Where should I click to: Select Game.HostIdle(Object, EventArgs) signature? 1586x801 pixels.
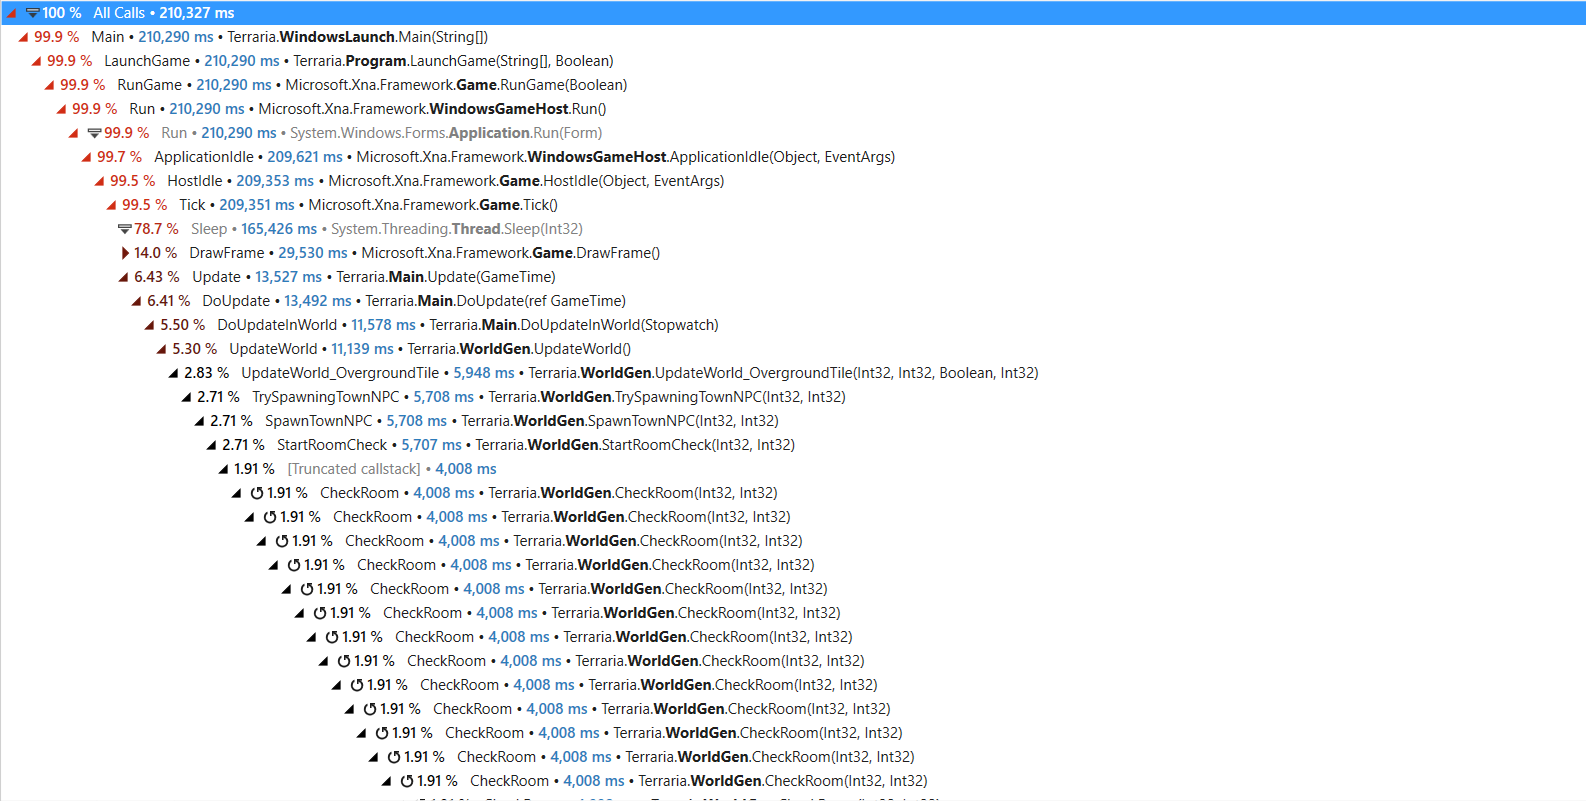(x=526, y=181)
